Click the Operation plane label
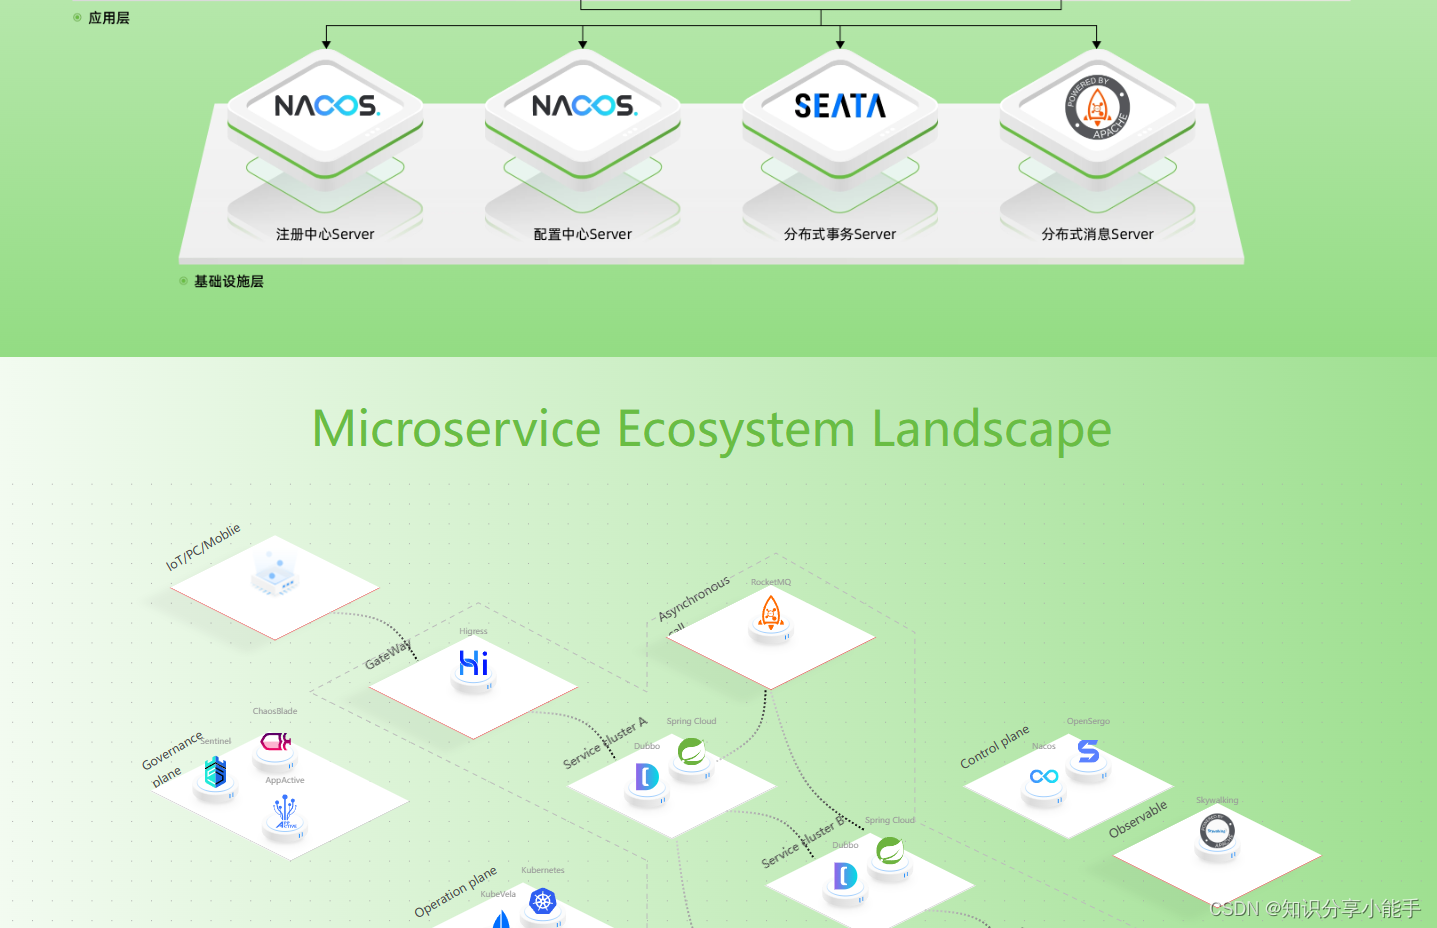Viewport: 1437px width, 928px height. 456,891
